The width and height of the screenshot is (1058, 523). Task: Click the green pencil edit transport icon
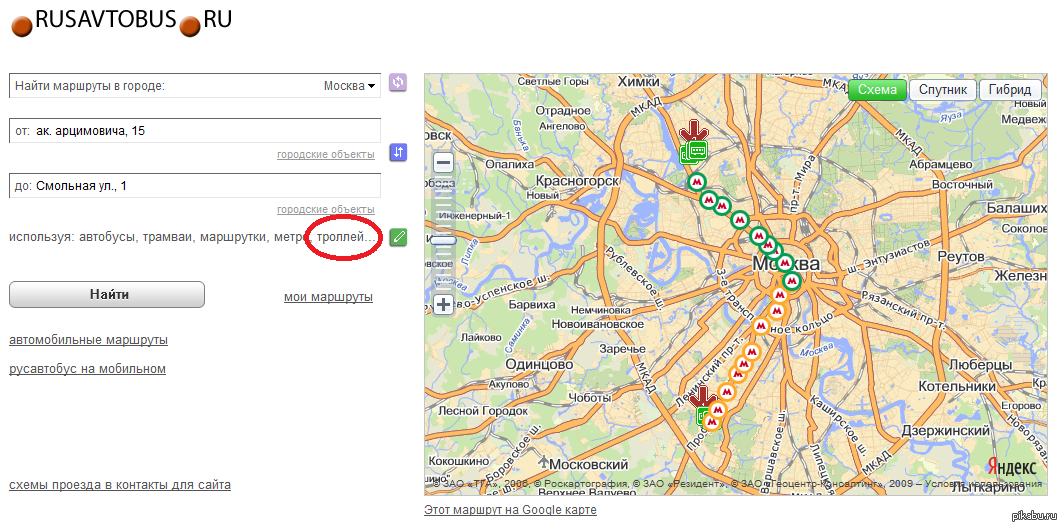[398, 237]
